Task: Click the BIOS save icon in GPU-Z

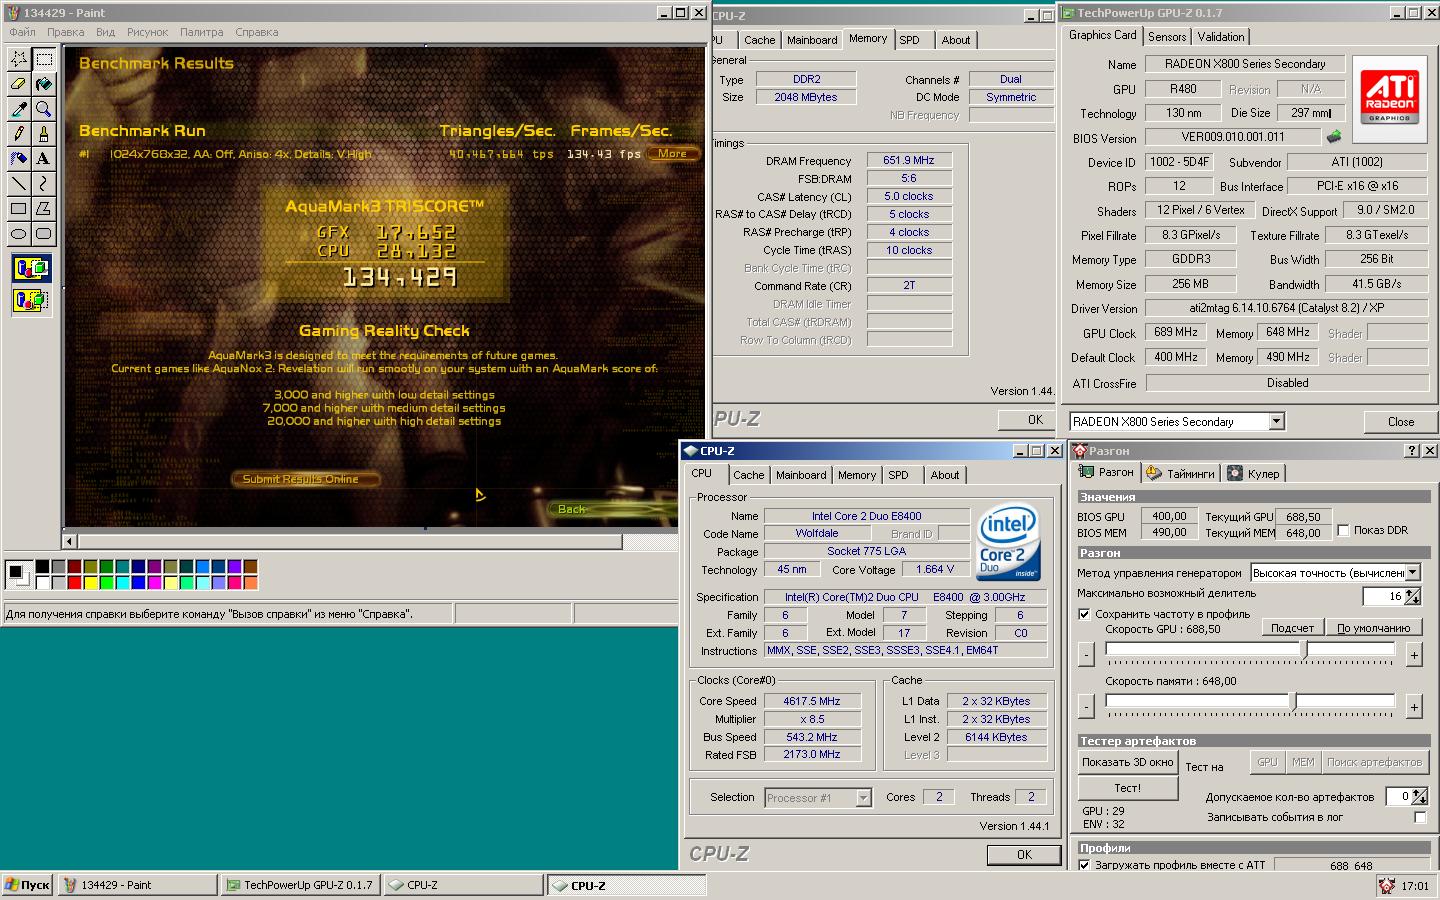Action: (1333, 137)
